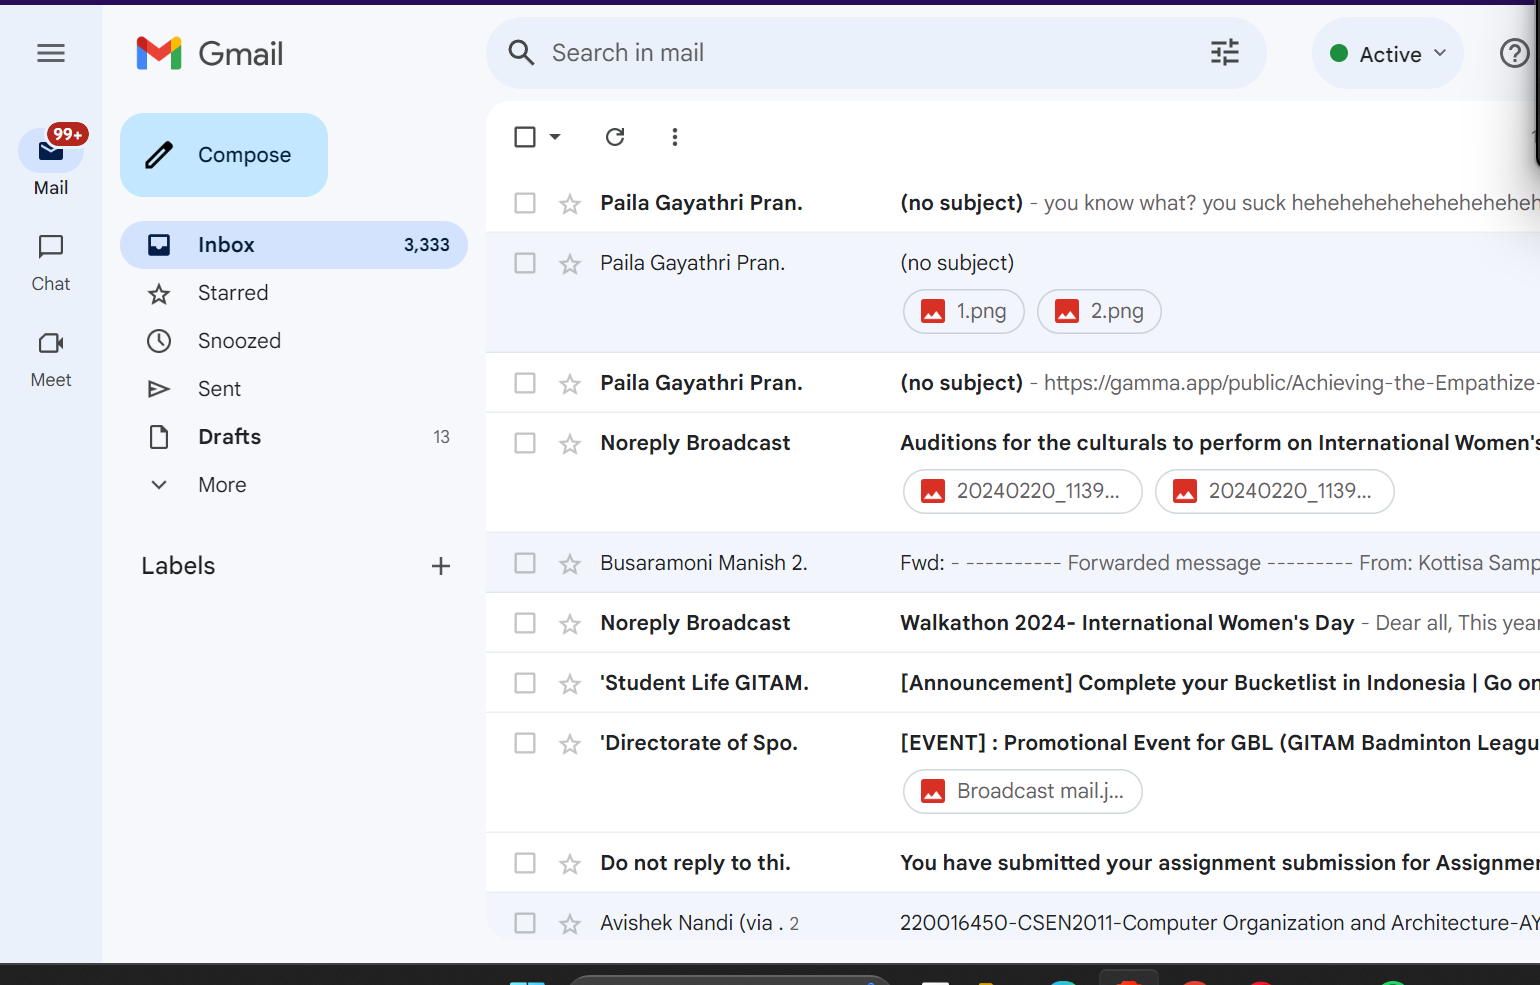Star the email with 1.png attachment
This screenshot has height=985, width=1540.
point(570,264)
